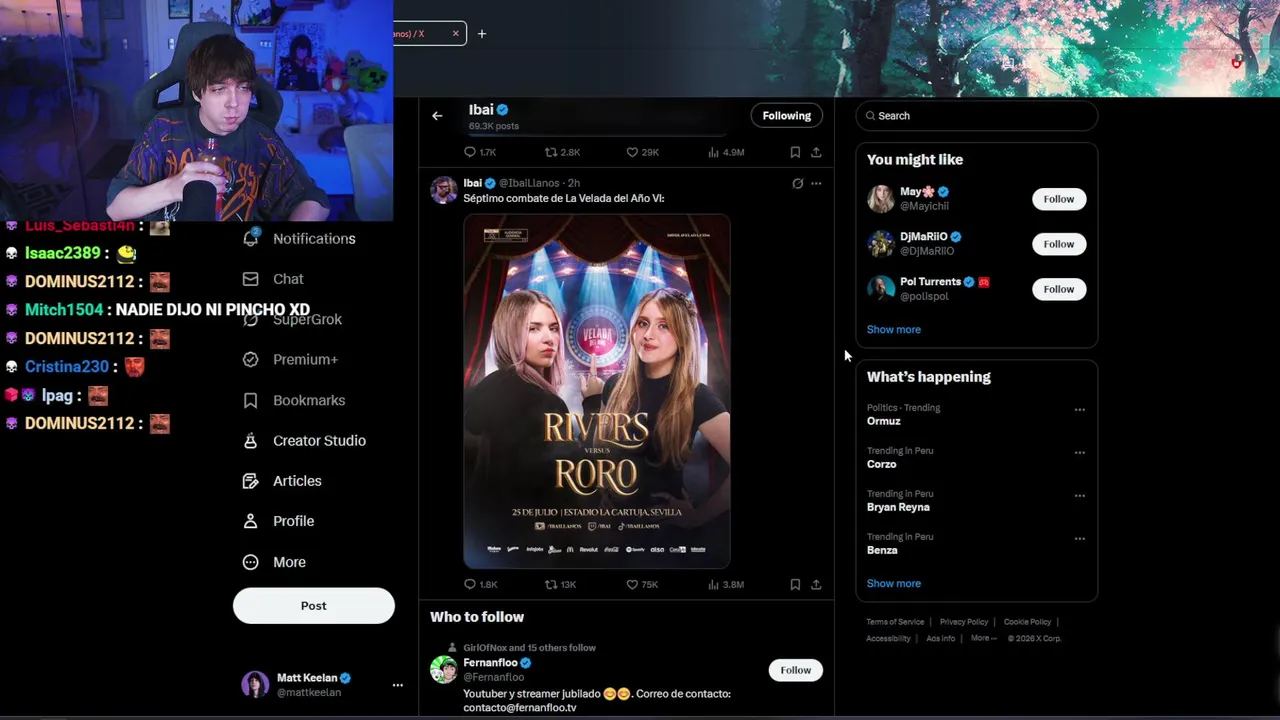The width and height of the screenshot is (1280, 720).
Task: Open the Creator Studio icon
Action: pyautogui.click(x=251, y=440)
